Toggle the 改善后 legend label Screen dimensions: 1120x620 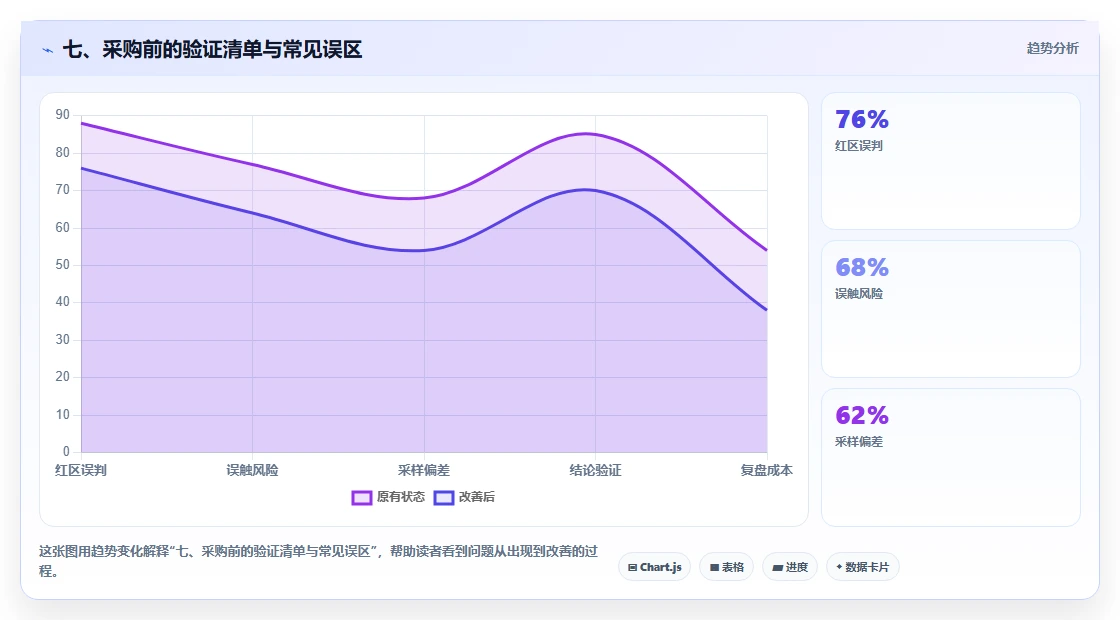point(476,496)
